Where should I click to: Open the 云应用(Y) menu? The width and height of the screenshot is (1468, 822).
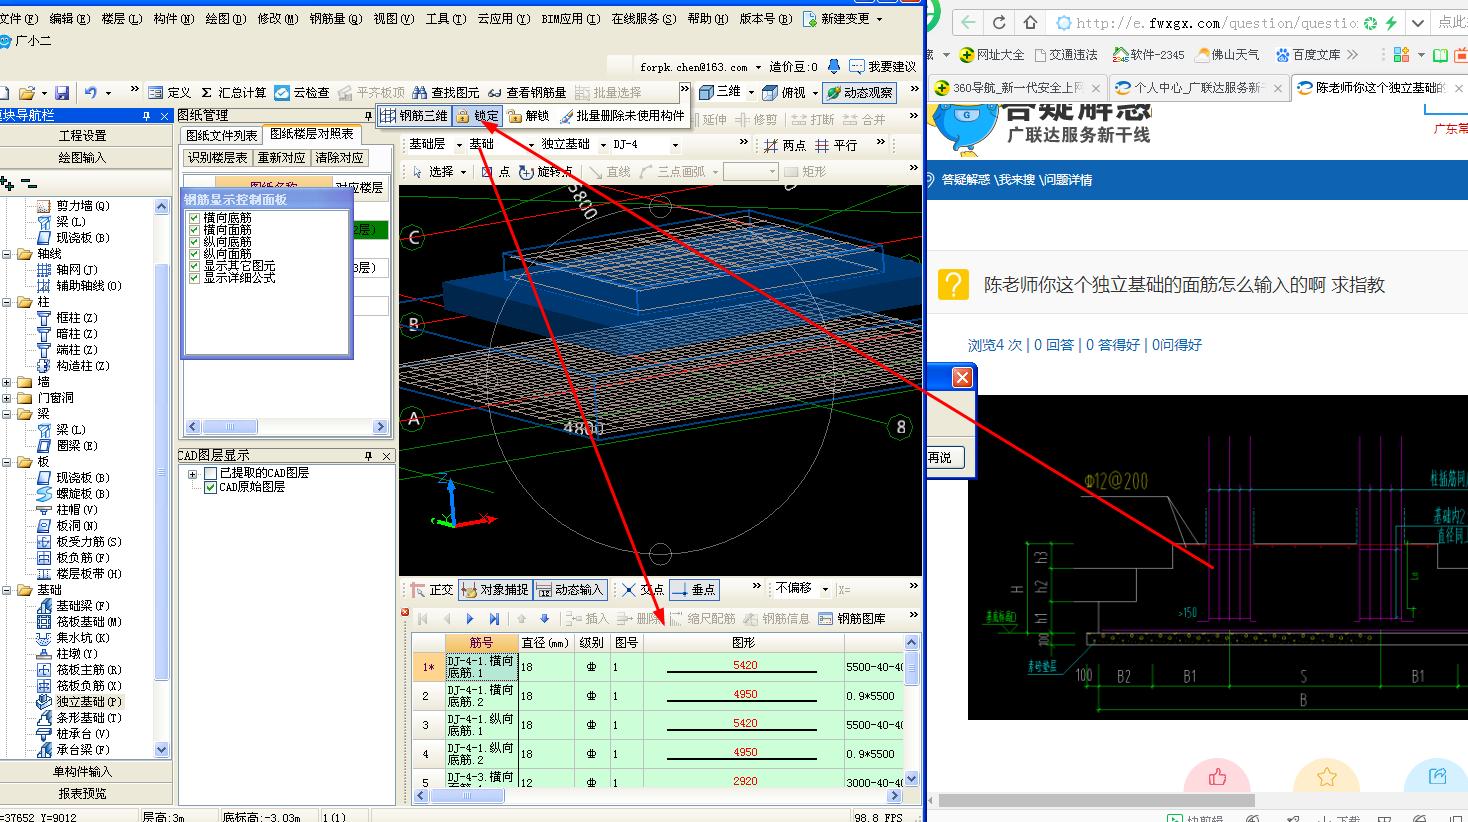pyautogui.click(x=503, y=19)
